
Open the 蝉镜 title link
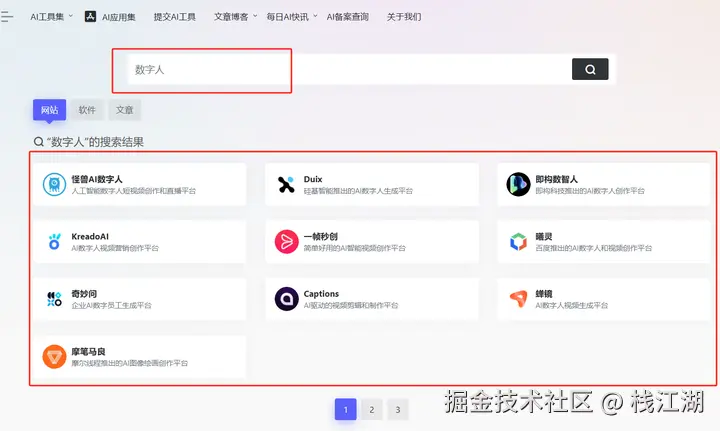(x=544, y=294)
